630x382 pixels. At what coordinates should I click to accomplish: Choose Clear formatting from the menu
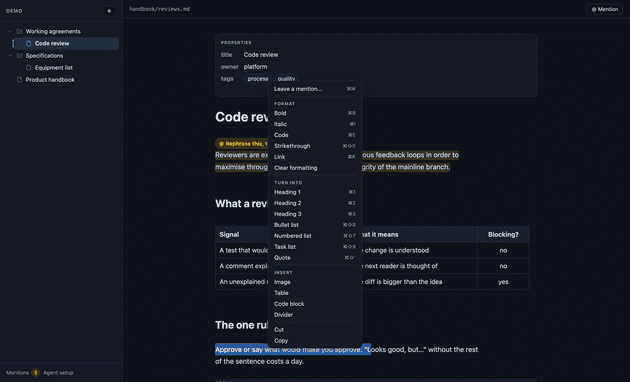click(x=315, y=168)
